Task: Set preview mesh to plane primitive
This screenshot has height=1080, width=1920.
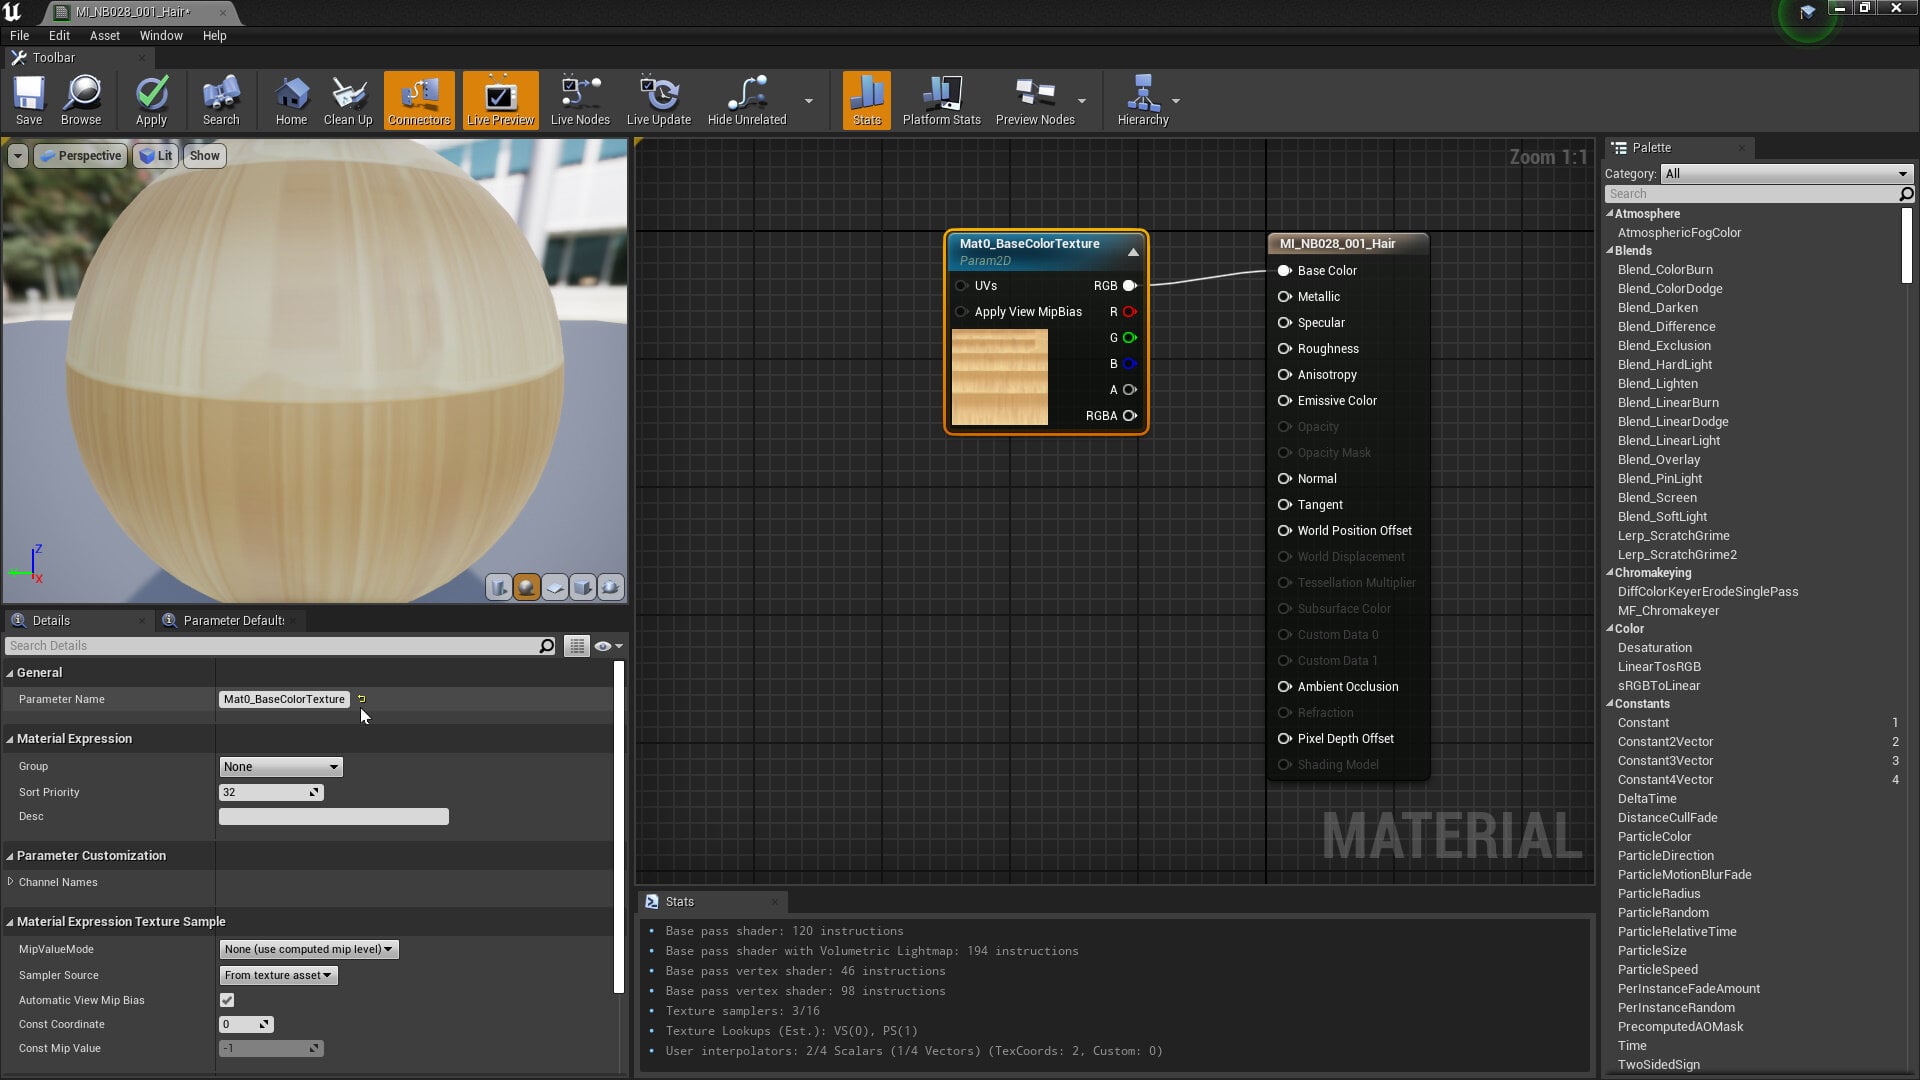Action: click(x=555, y=587)
